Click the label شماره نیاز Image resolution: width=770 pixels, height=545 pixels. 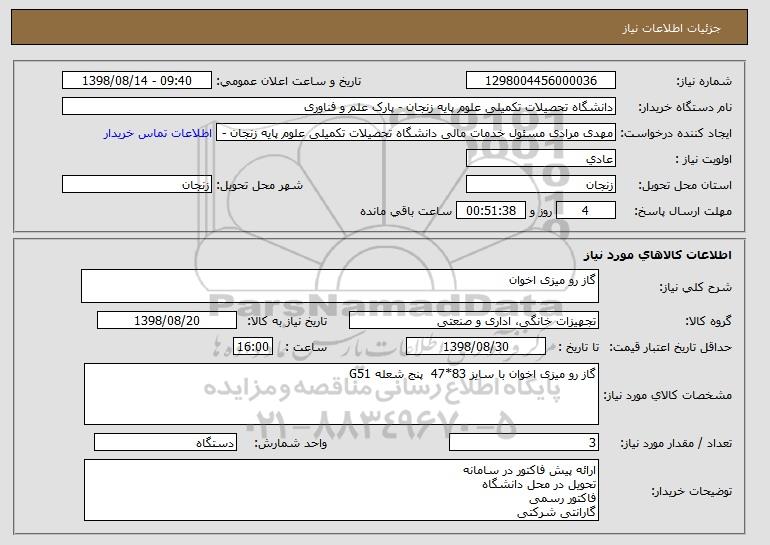(704, 82)
